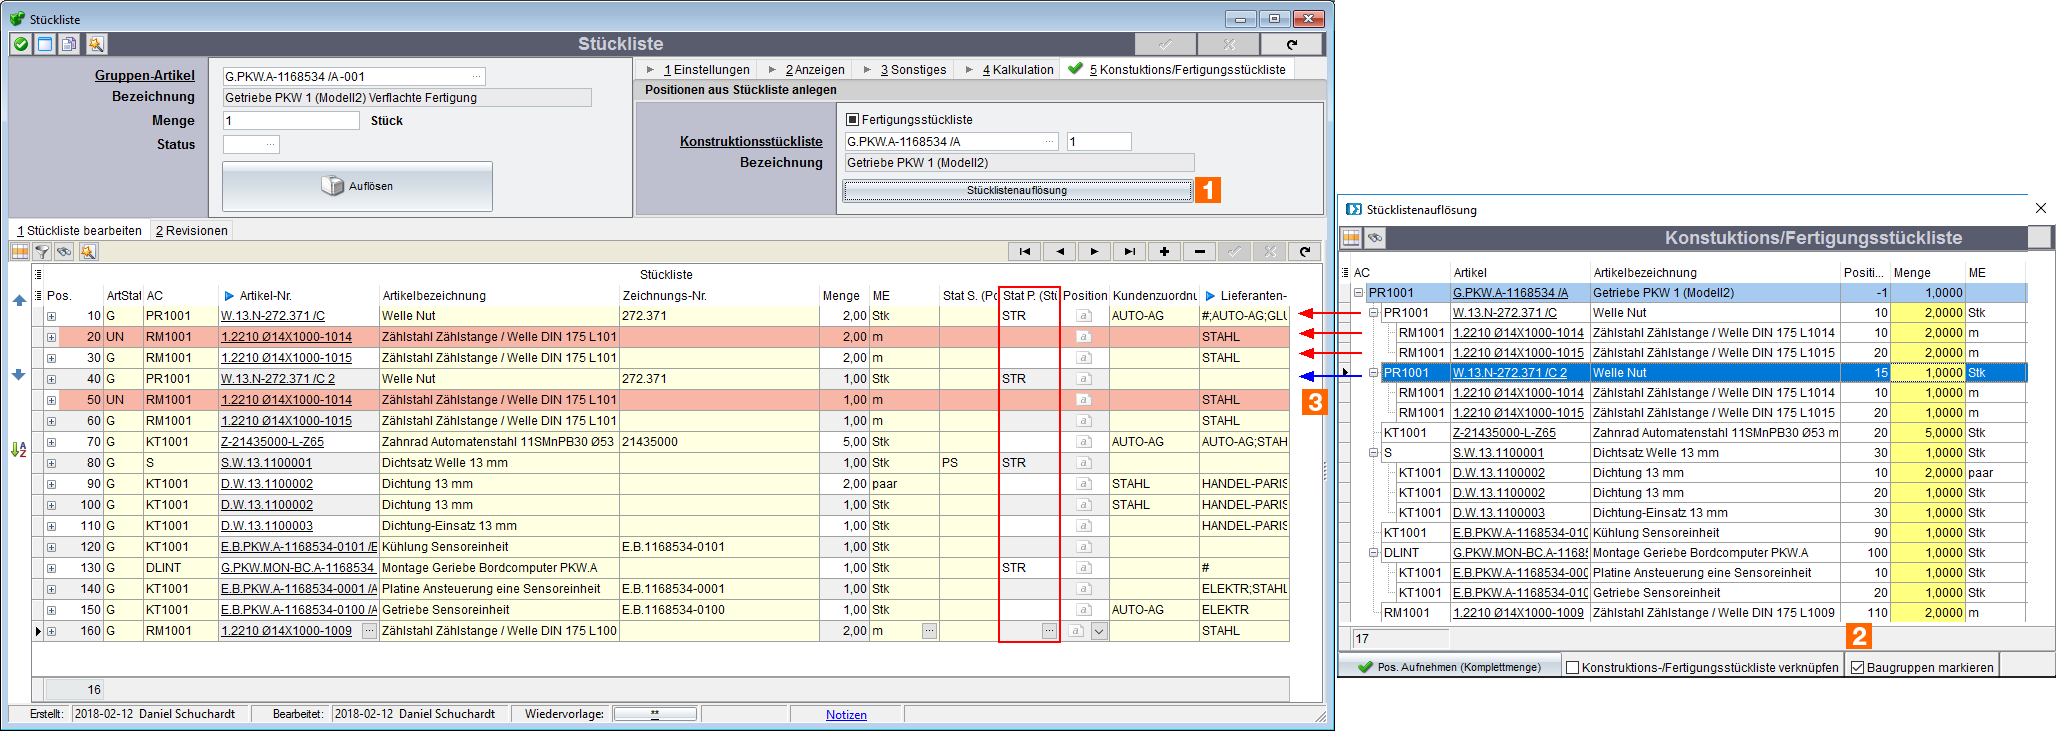Click Menge cell 5,0000 in tree
Image resolution: width=2056 pixels, height=731 pixels.
[x=1928, y=433]
